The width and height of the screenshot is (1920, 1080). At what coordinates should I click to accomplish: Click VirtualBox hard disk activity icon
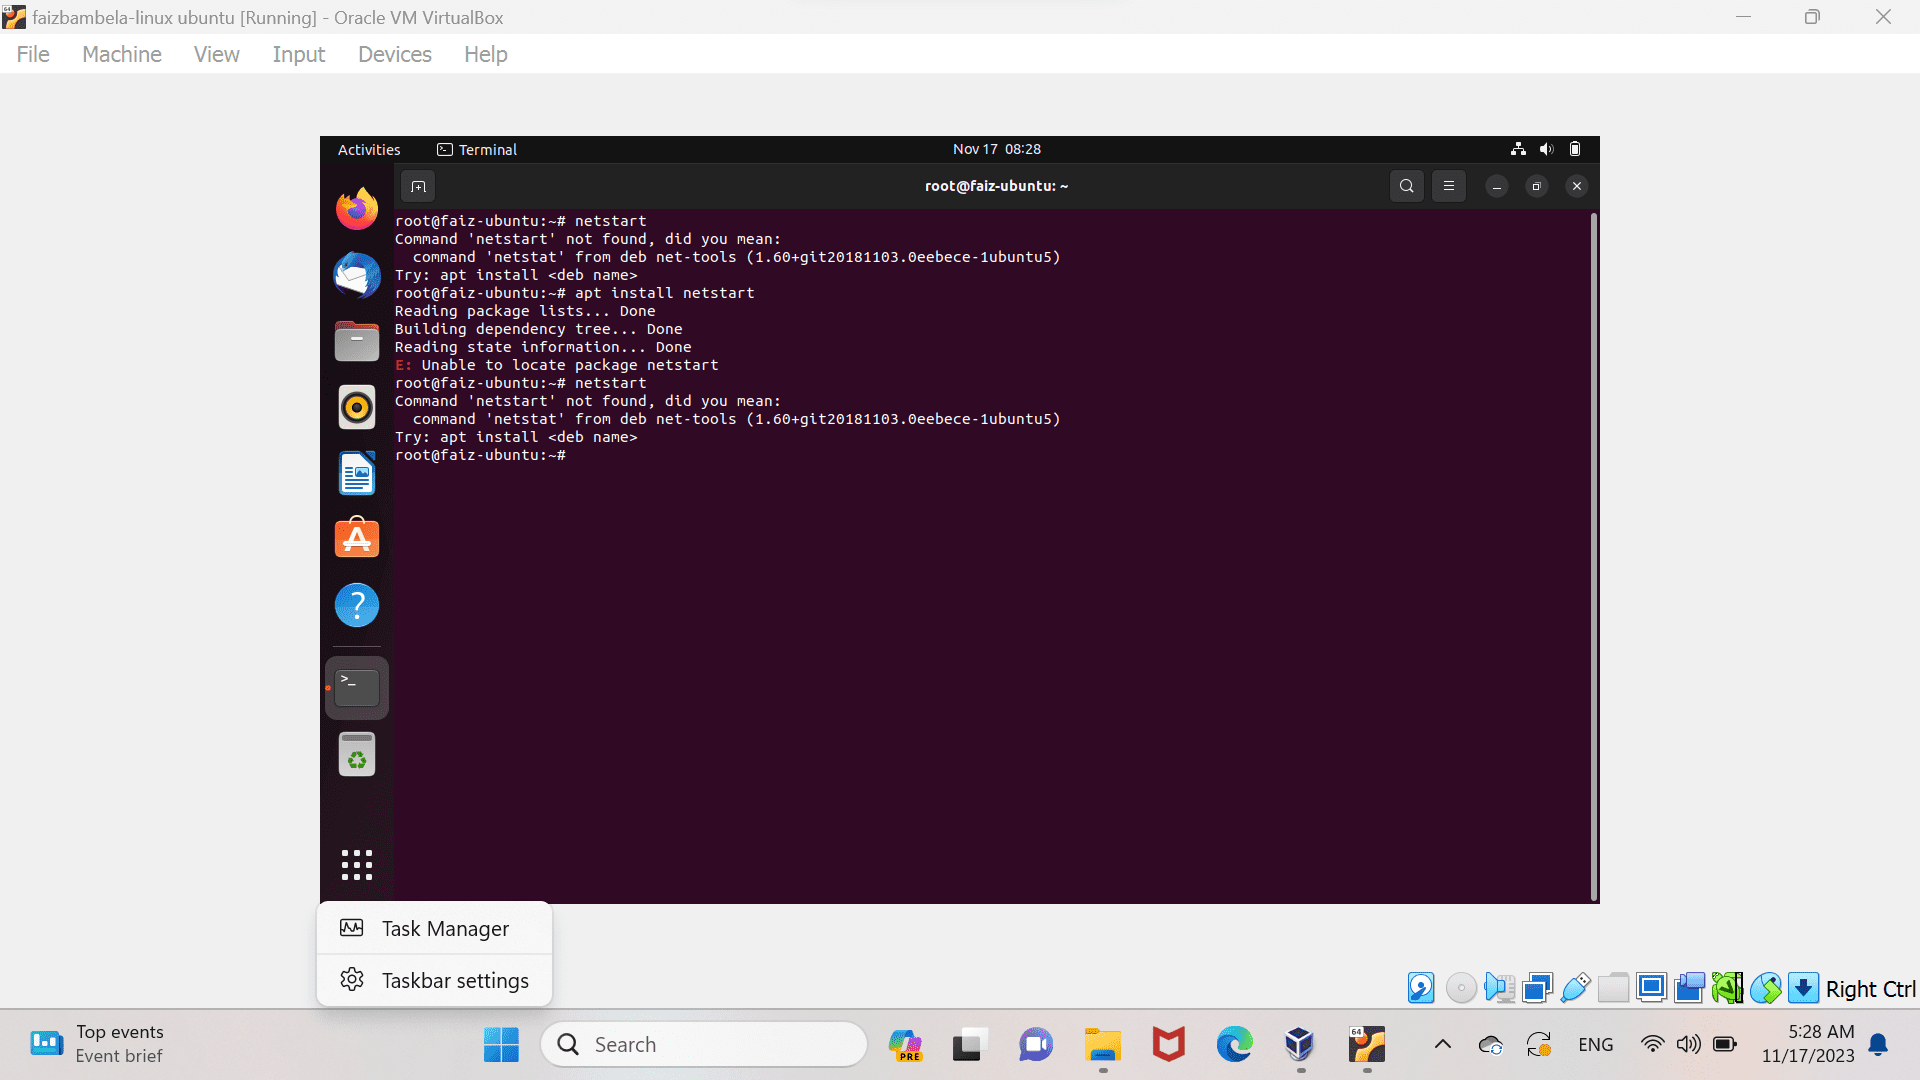(x=1421, y=988)
